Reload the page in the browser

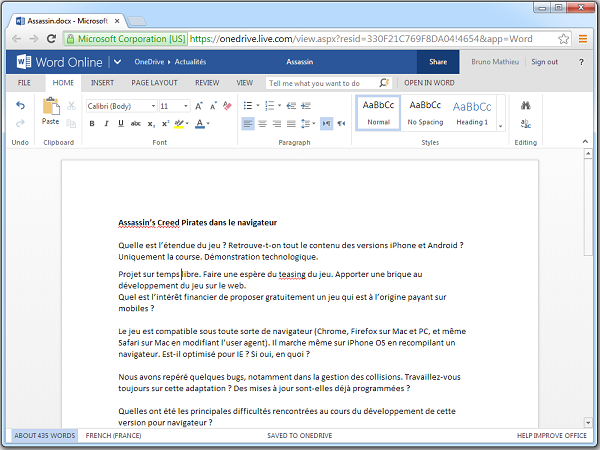point(51,39)
